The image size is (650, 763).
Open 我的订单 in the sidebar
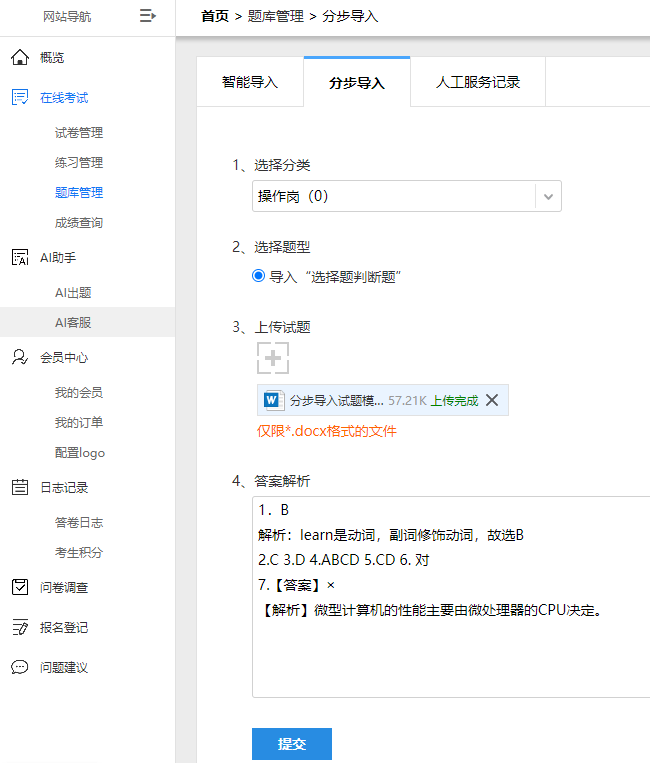coord(79,422)
